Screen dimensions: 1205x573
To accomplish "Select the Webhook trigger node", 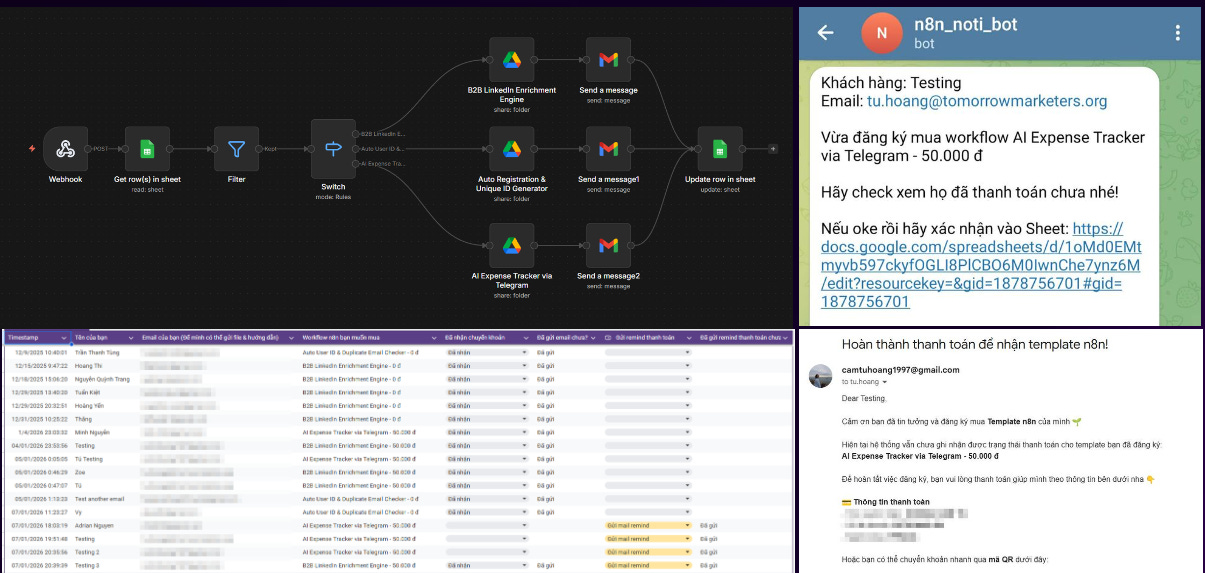I will pos(65,149).
